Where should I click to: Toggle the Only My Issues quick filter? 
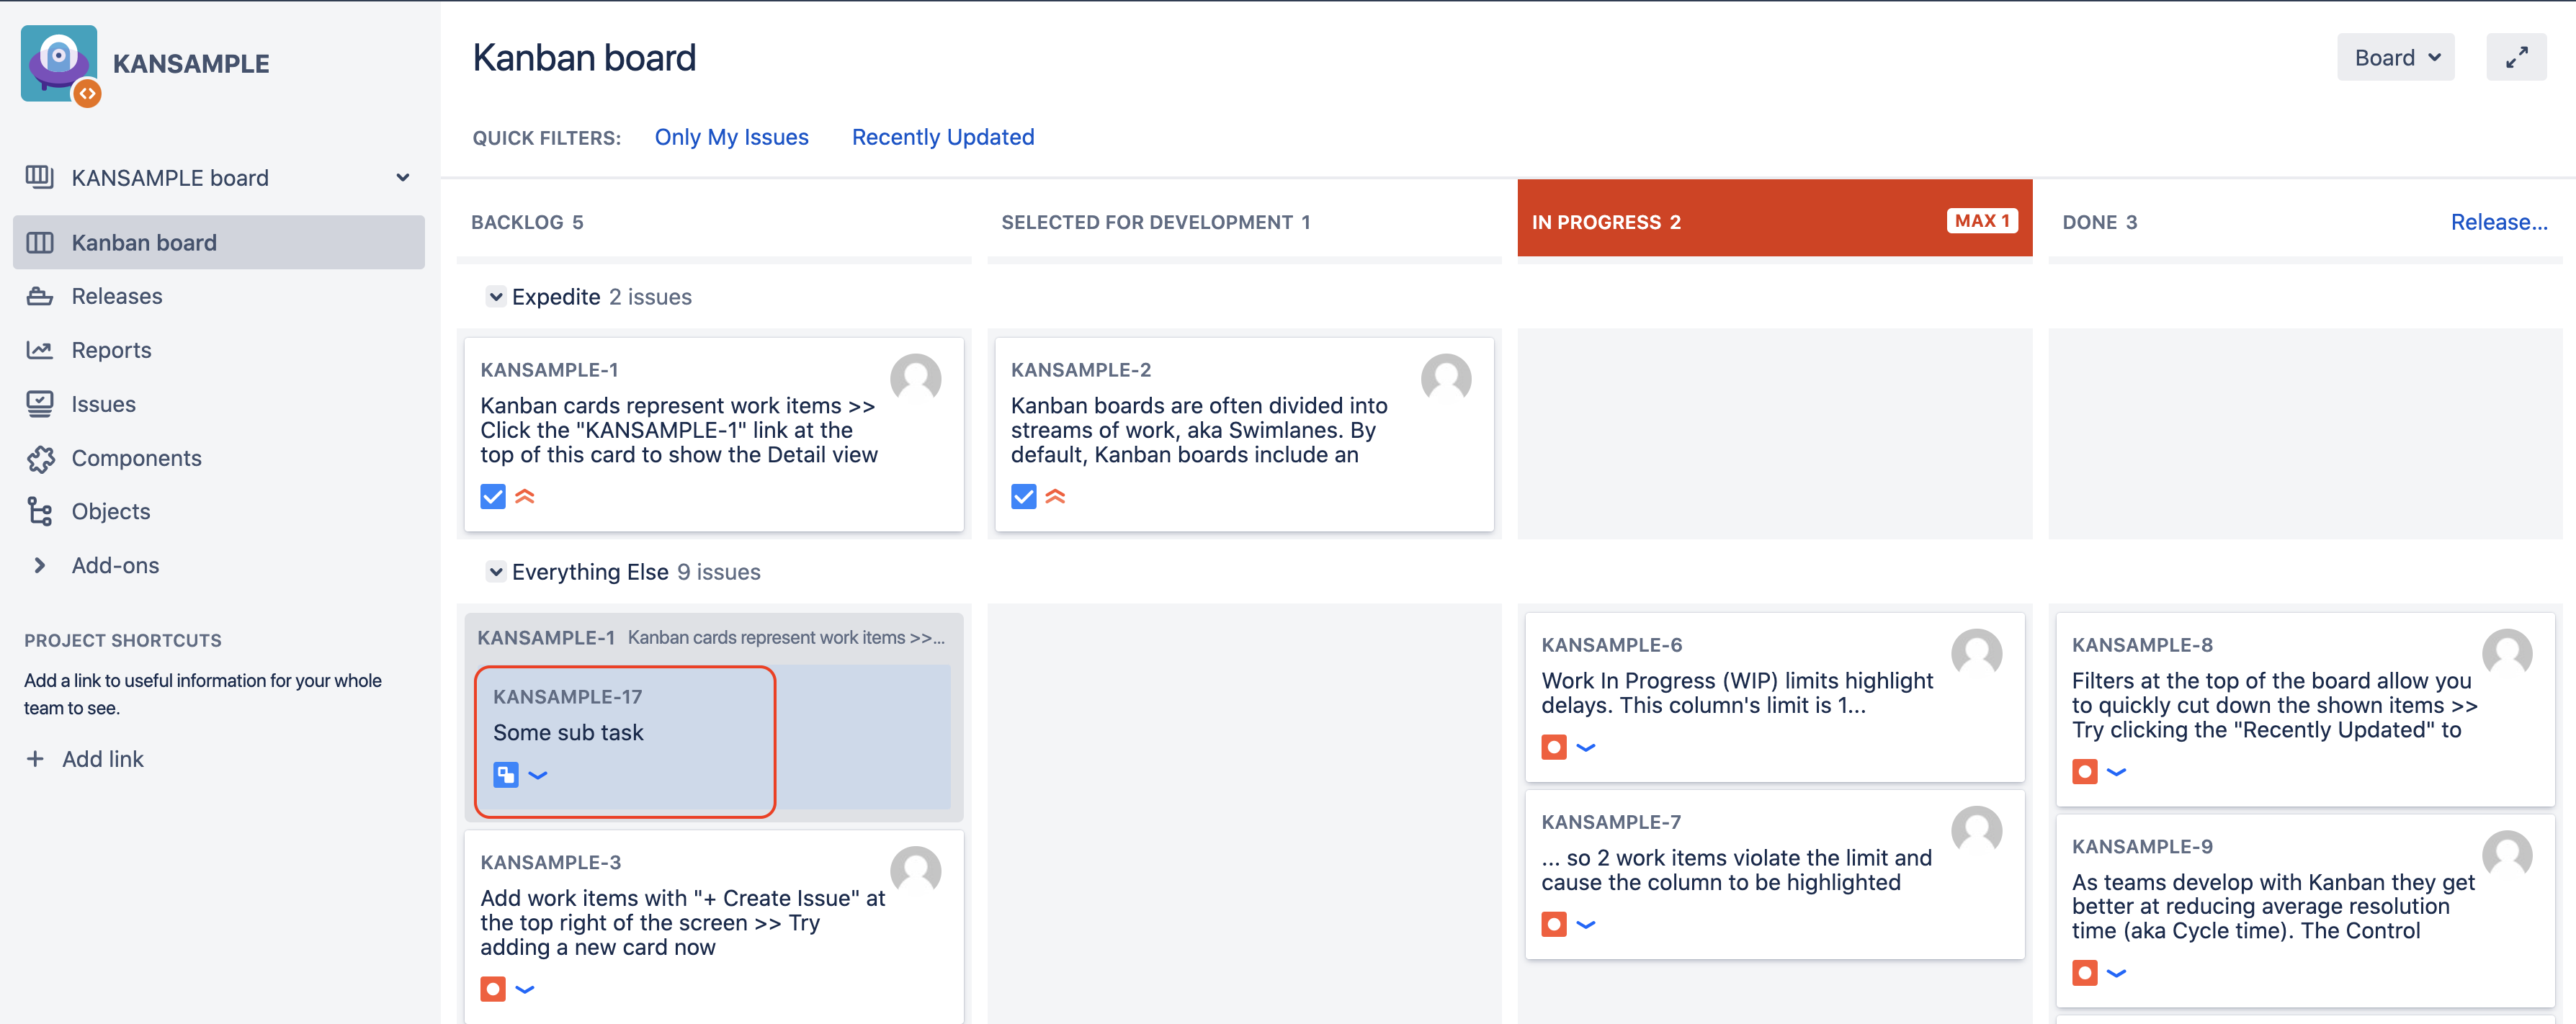(x=731, y=137)
